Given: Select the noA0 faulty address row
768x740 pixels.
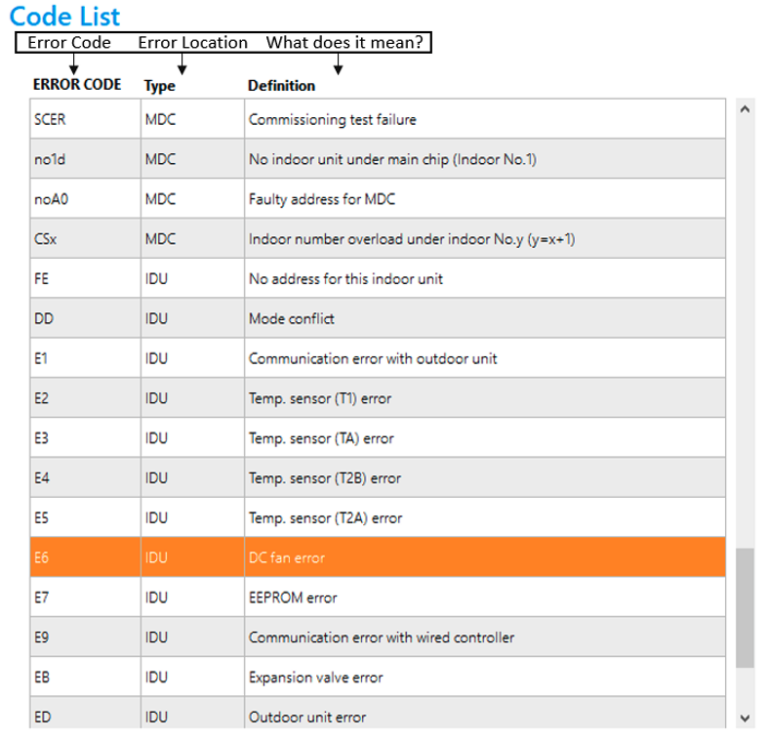Looking at the screenshot, I should pyautogui.click(x=378, y=199).
